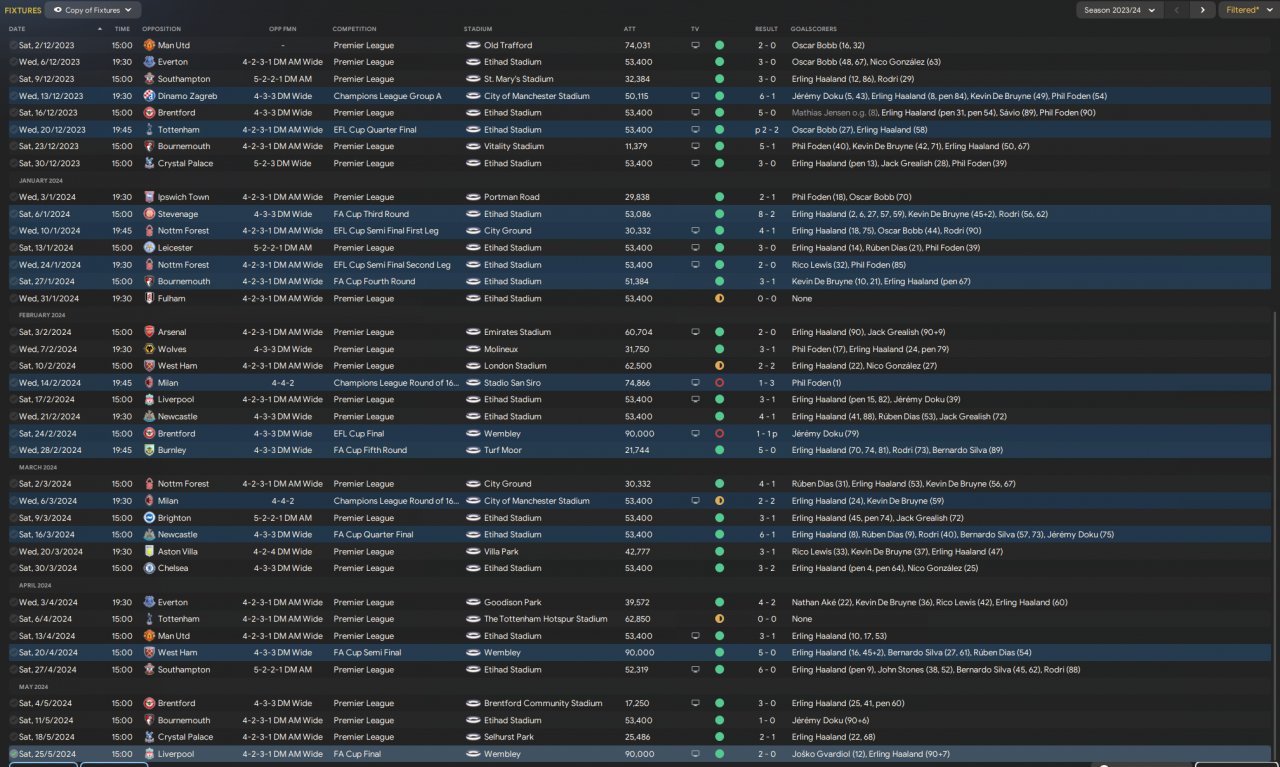Click the Chelsea club badge
The height and width of the screenshot is (767, 1280).
click(148, 568)
